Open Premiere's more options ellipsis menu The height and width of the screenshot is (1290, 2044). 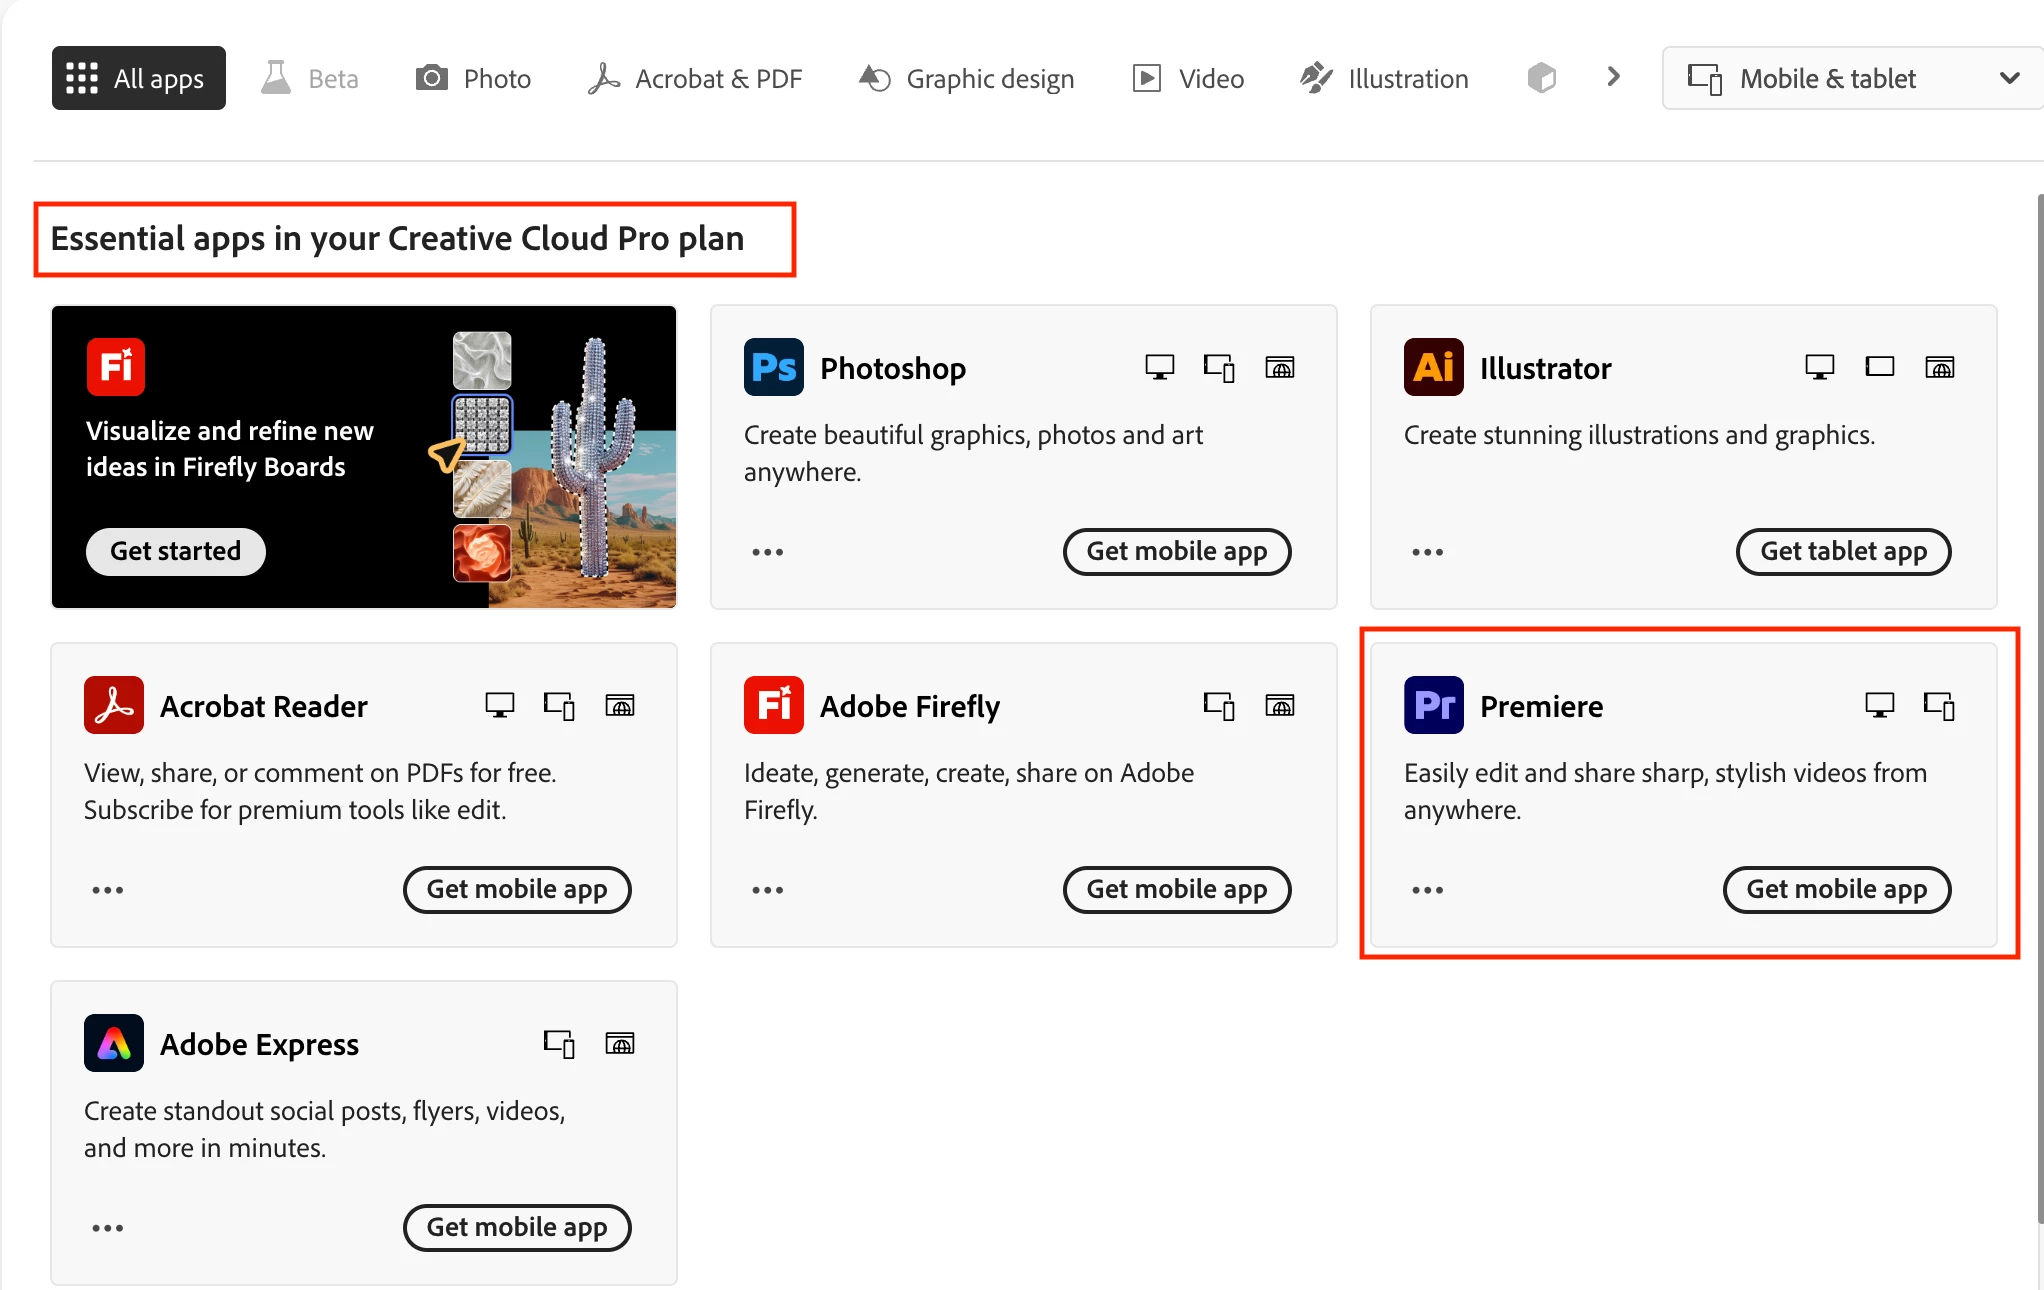pyautogui.click(x=1427, y=890)
